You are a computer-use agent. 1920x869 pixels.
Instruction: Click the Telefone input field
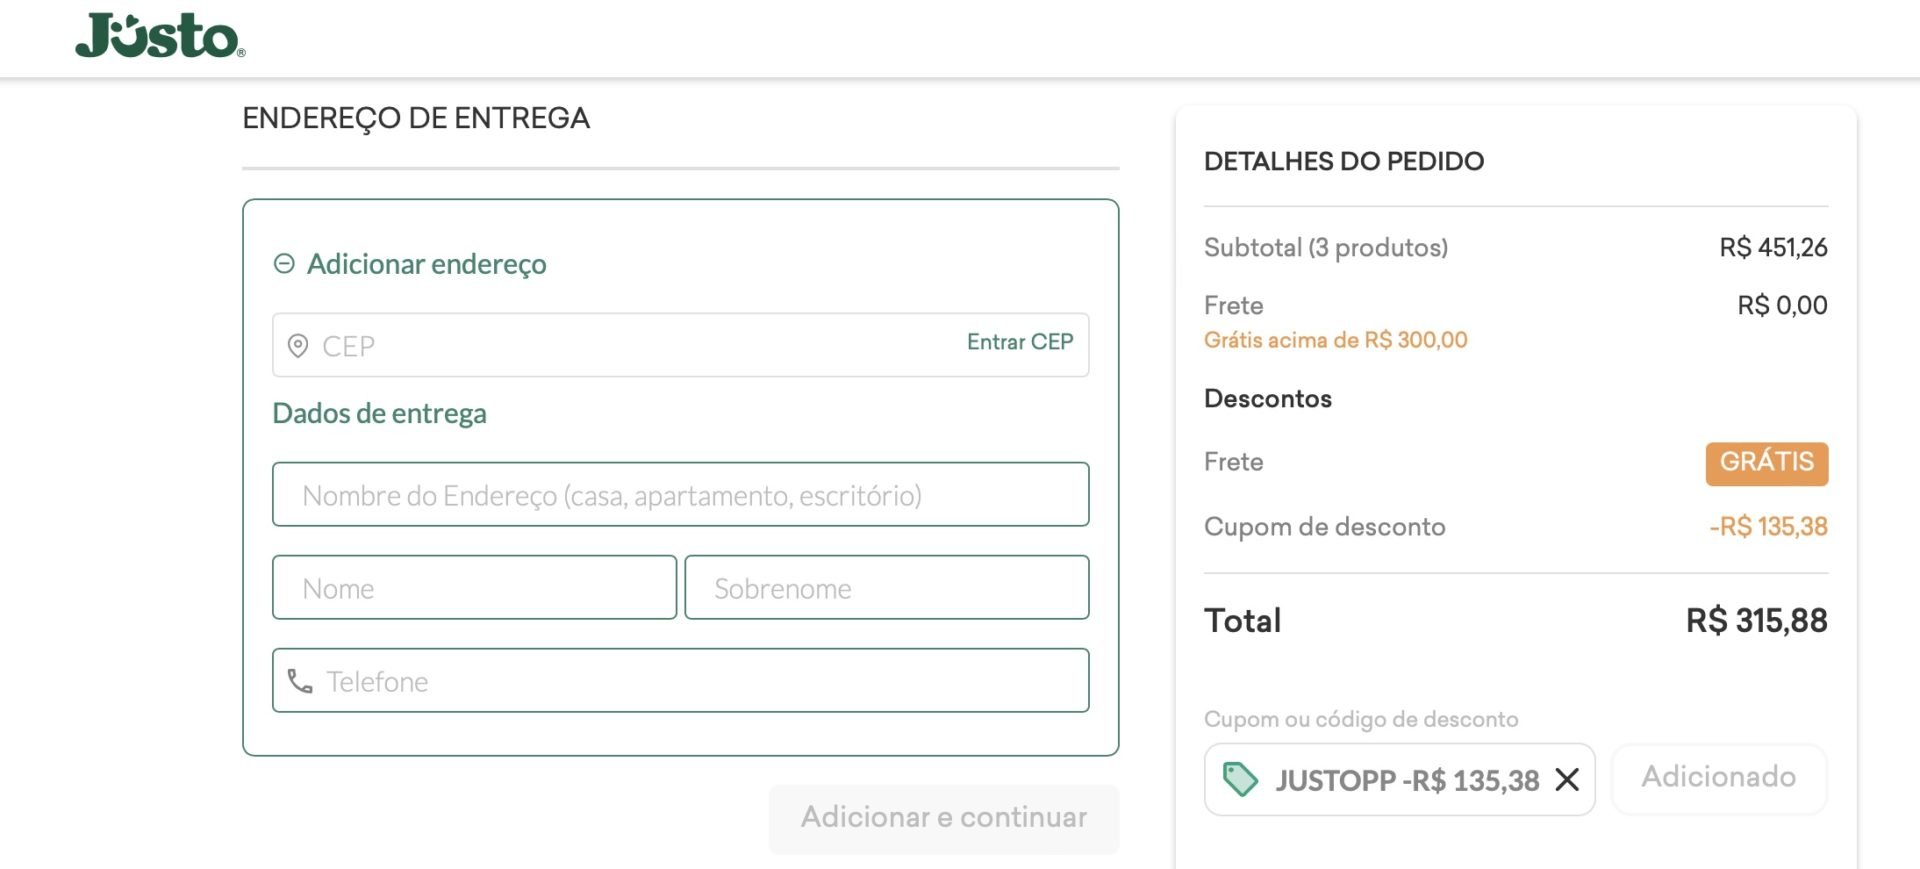coord(680,680)
